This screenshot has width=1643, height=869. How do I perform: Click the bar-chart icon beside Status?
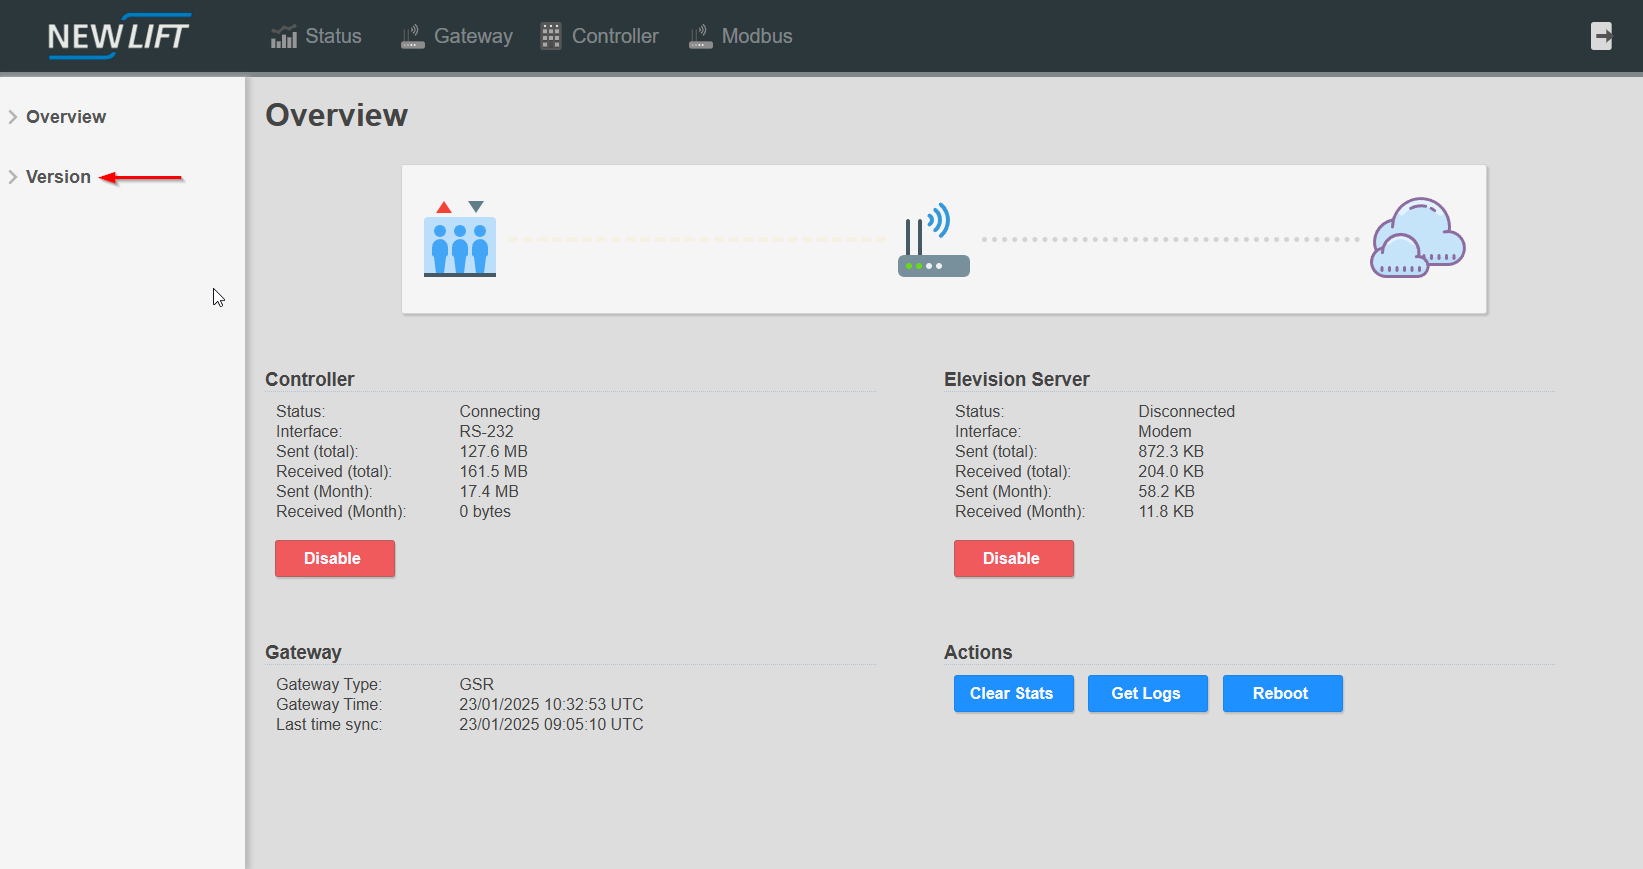click(x=284, y=37)
